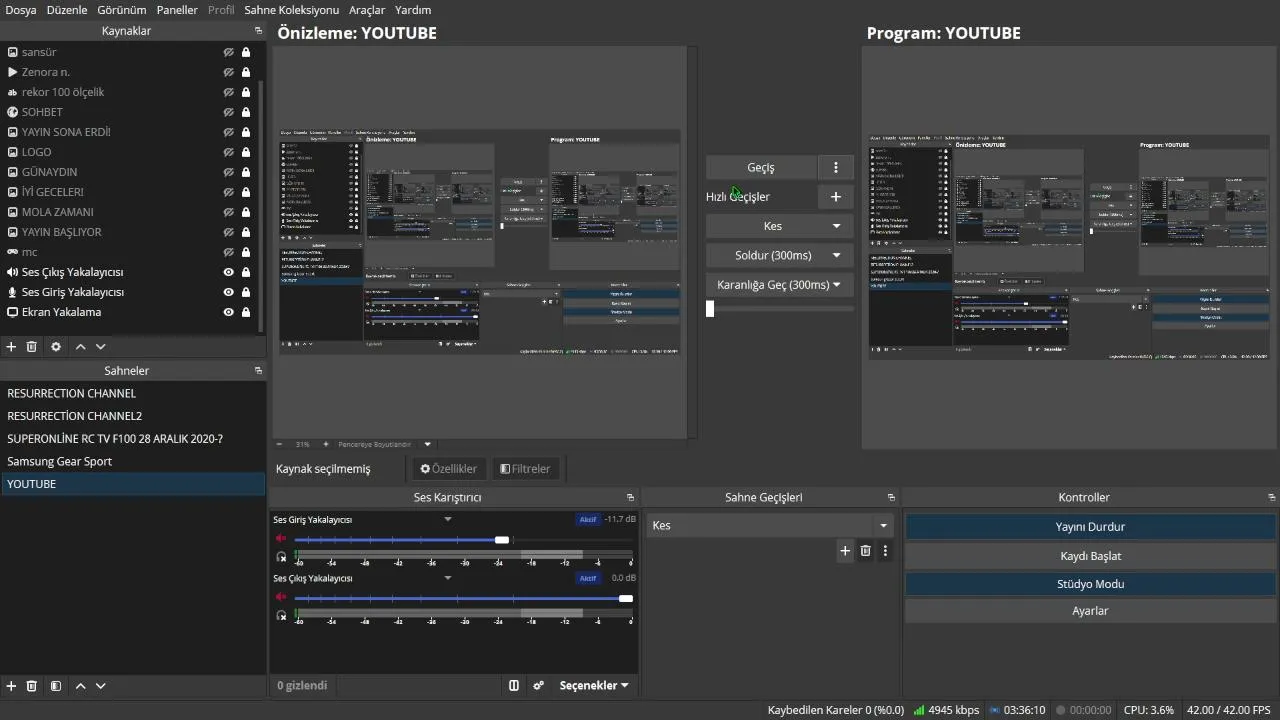Show the sansür source
The image size is (1280, 720).
point(228,52)
